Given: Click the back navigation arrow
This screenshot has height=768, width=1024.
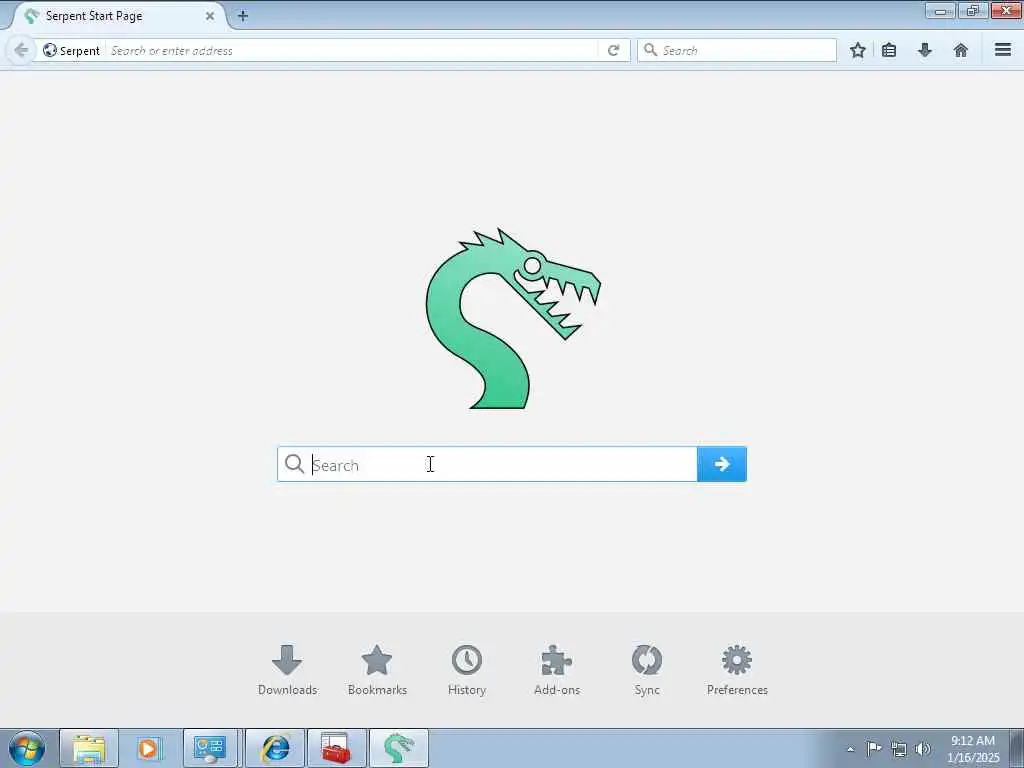Looking at the screenshot, I should pyautogui.click(x=21, y=50).
